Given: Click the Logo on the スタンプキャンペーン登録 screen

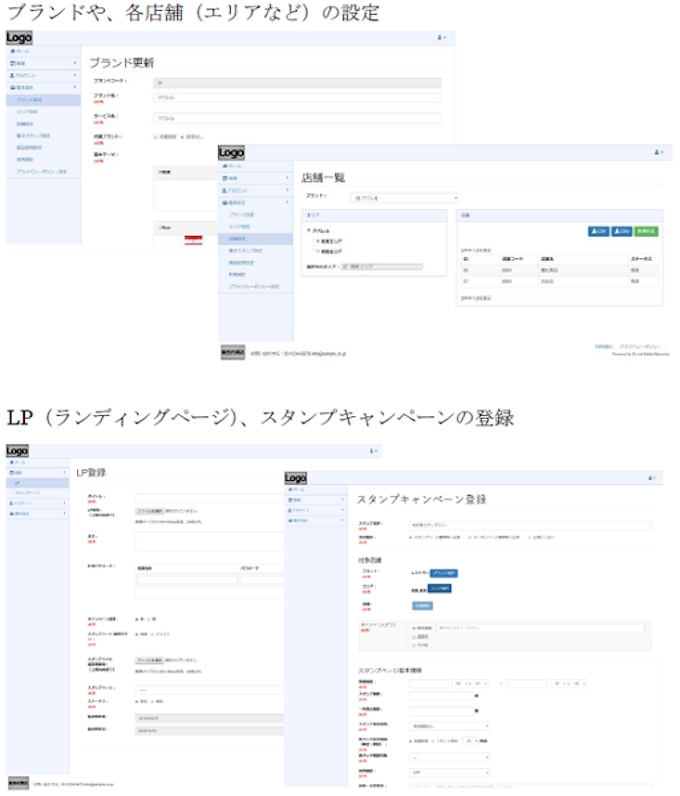Looking at the screenshot, I should (296, 479).
